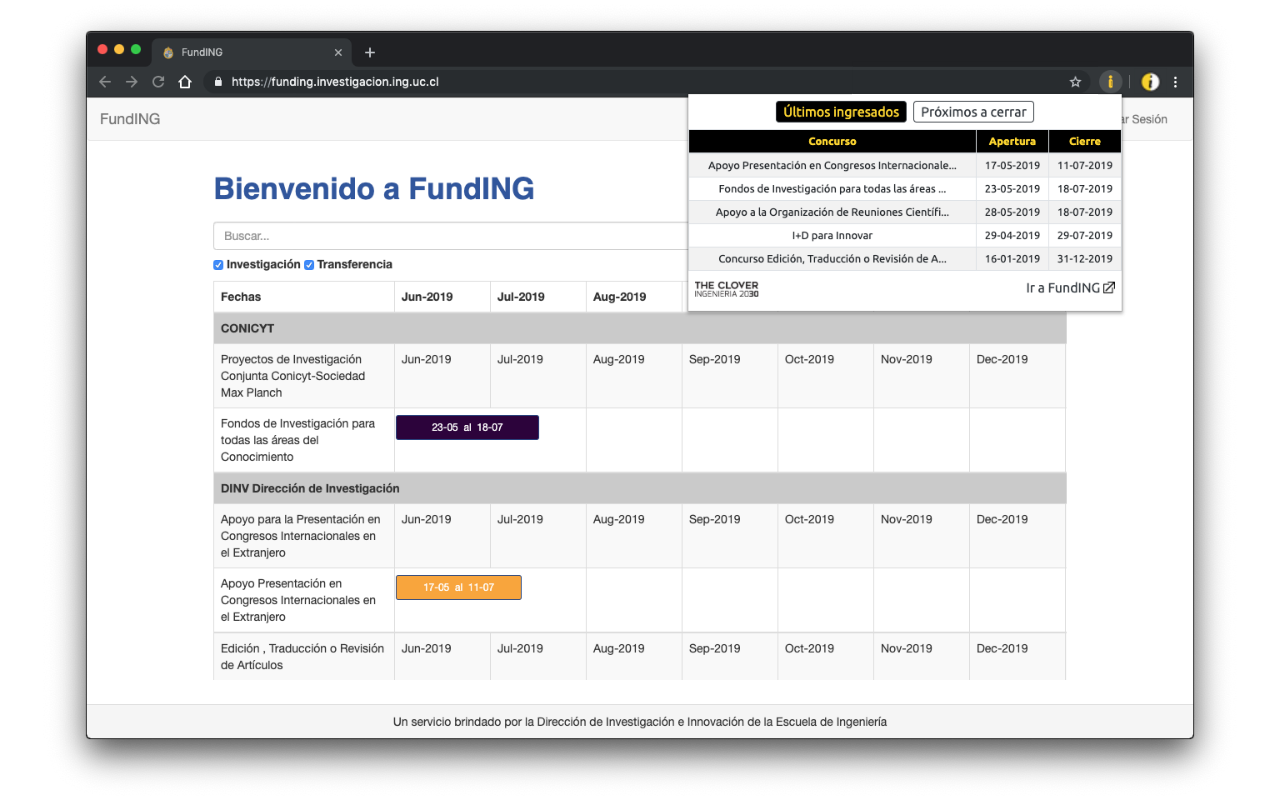Open the Chrome three-dot menu

pyautogui.click(x=1175, y=82)
